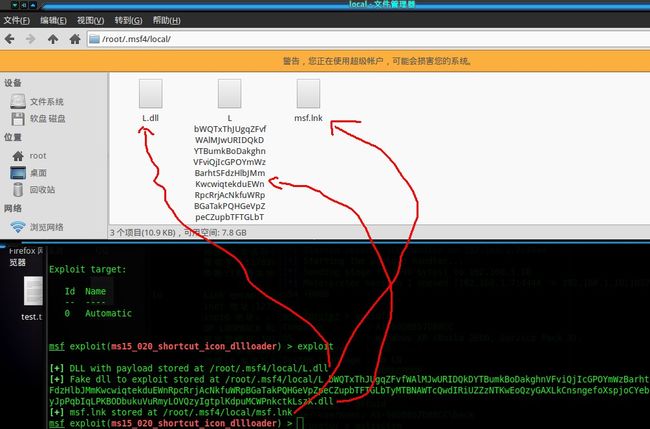This screenshot has height=429, width=650.
Task: Click 'Automatic' target name in terminal
Action: coord(108,313)
